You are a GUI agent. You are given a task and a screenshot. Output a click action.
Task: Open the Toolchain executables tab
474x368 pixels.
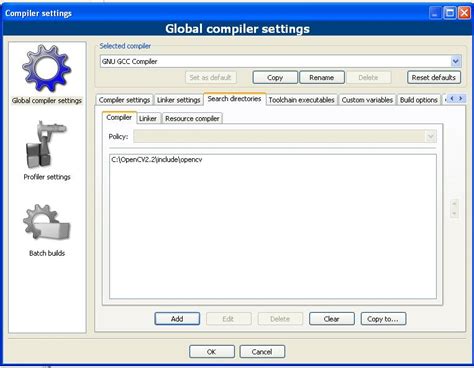click(301, 100)
